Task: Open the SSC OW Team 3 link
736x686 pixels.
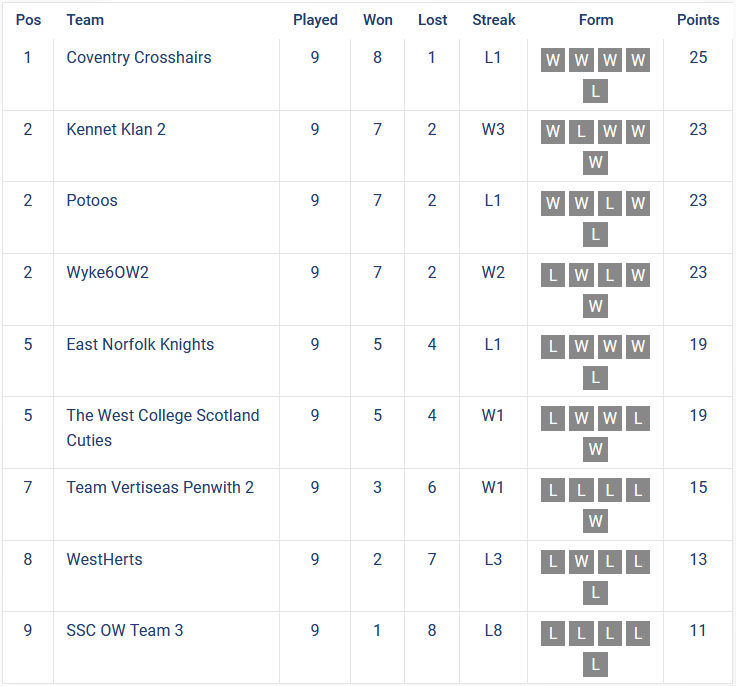Action: 125,630
